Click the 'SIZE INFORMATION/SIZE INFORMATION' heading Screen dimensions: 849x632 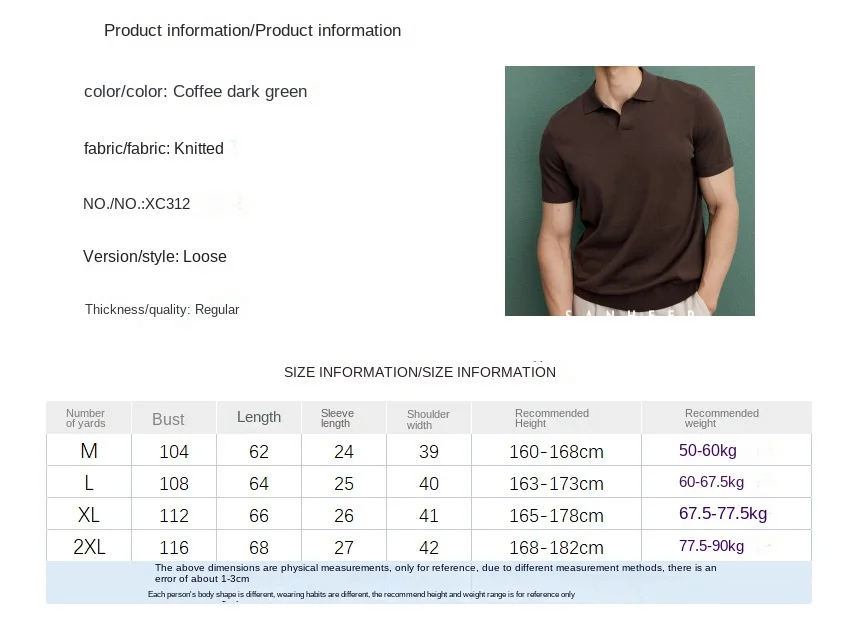click(x=420, y=373)
